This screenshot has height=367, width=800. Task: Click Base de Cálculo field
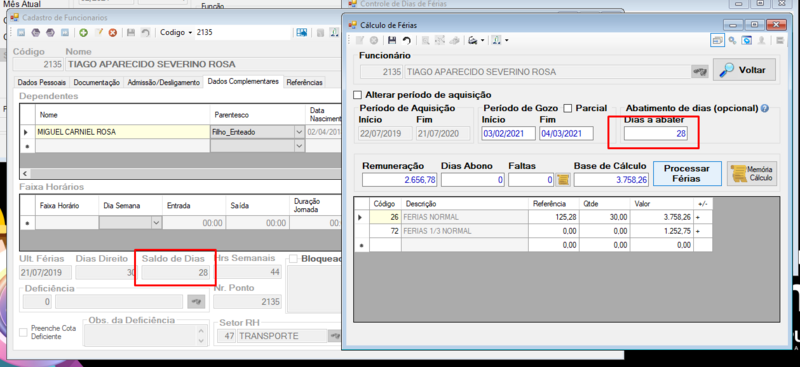tap(612, 180)
